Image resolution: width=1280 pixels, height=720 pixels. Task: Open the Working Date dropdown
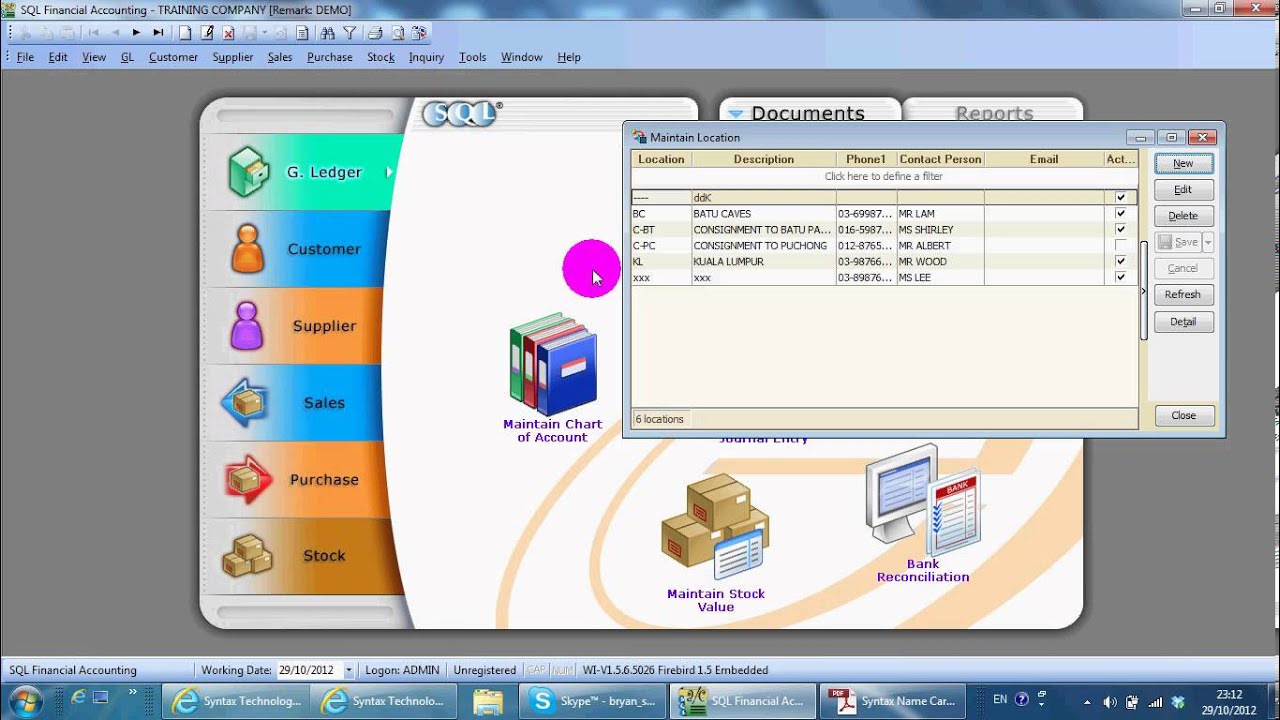click(348, 671)
